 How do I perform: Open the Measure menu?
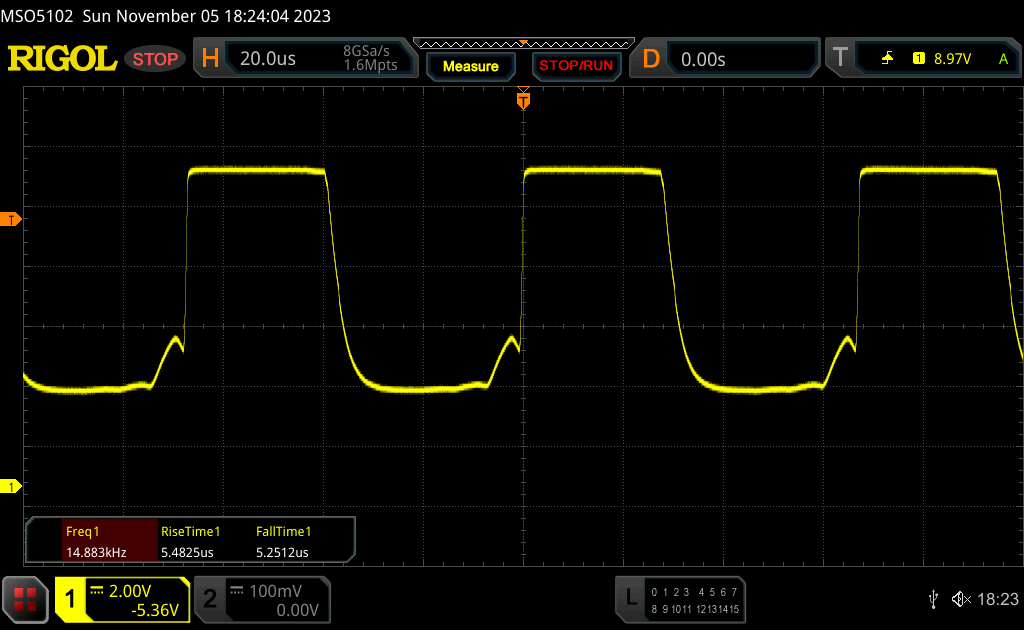coord(470,66)
